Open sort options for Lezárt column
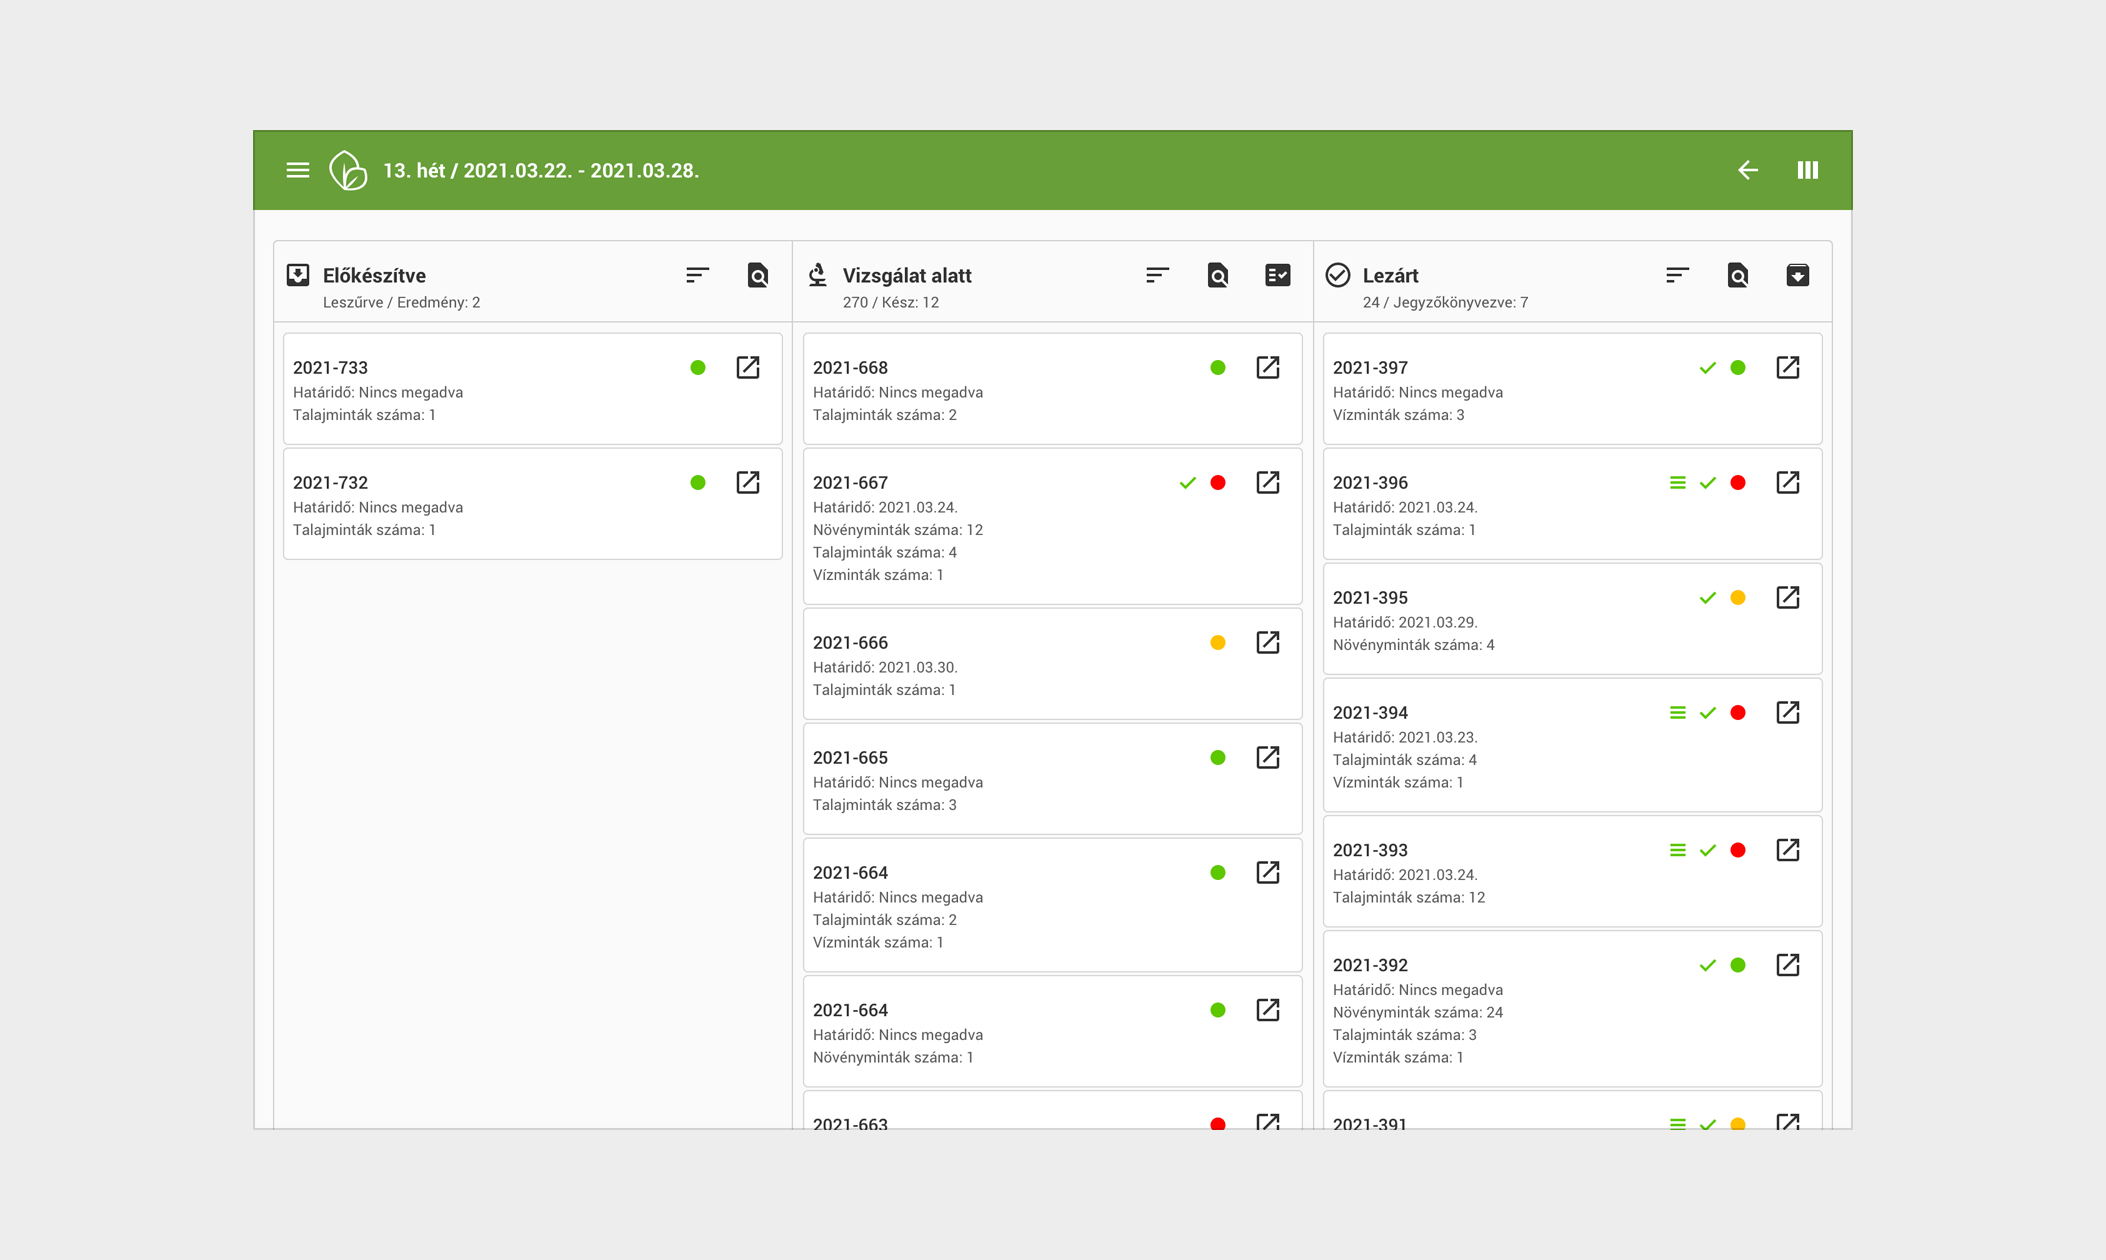Image resolution: width=2106 pixels, height=1260 pixels. [x=1677, y=275]
